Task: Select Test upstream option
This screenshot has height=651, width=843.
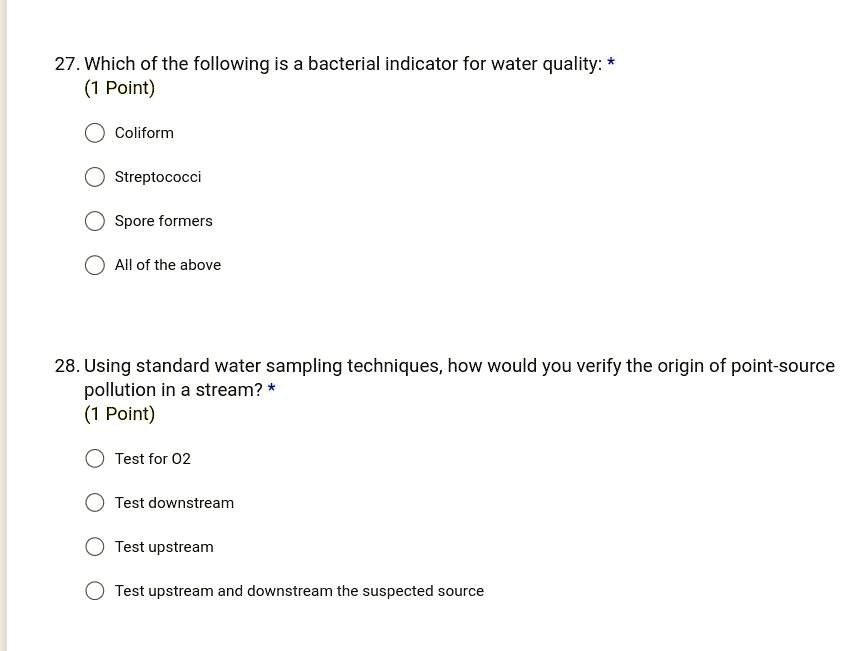Action: 94,546
